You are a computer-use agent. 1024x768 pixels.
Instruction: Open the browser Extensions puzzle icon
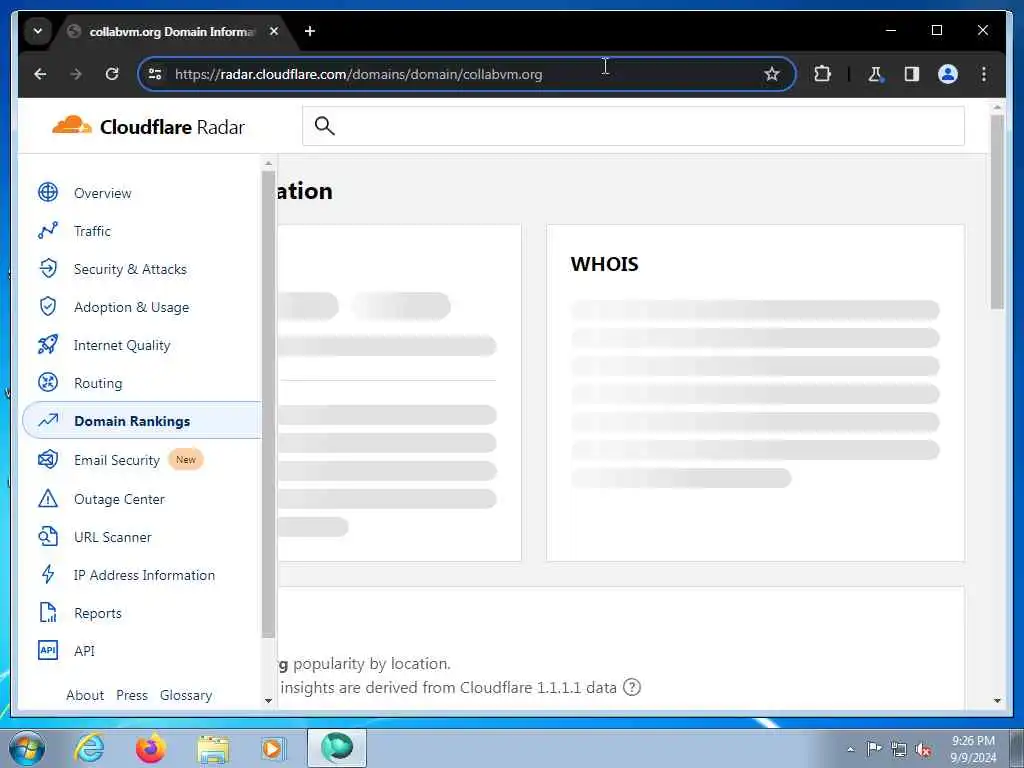tap(822, 74)
